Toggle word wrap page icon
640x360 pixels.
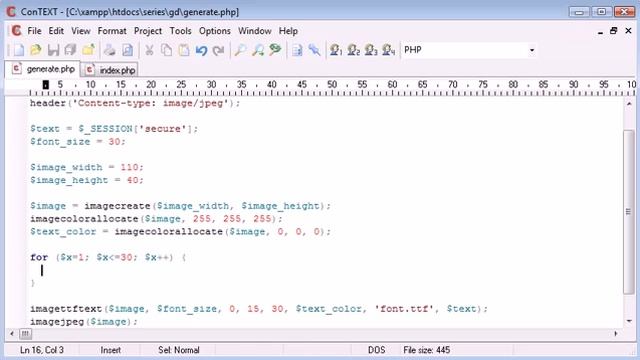click(x=297, y=50)
